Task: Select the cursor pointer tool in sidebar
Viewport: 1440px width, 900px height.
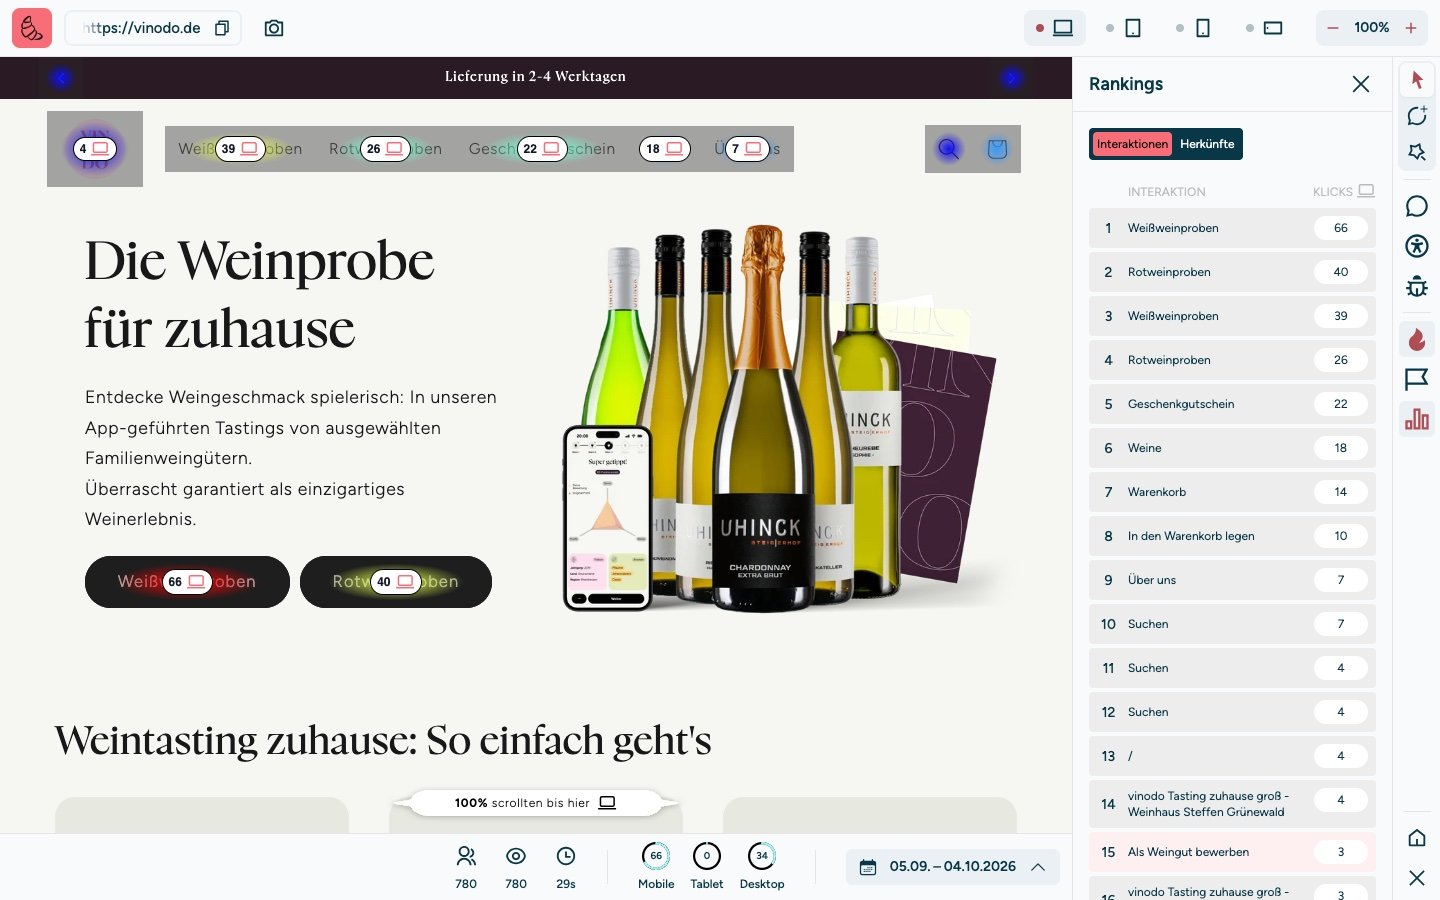Action: [x=1417, y=79]
